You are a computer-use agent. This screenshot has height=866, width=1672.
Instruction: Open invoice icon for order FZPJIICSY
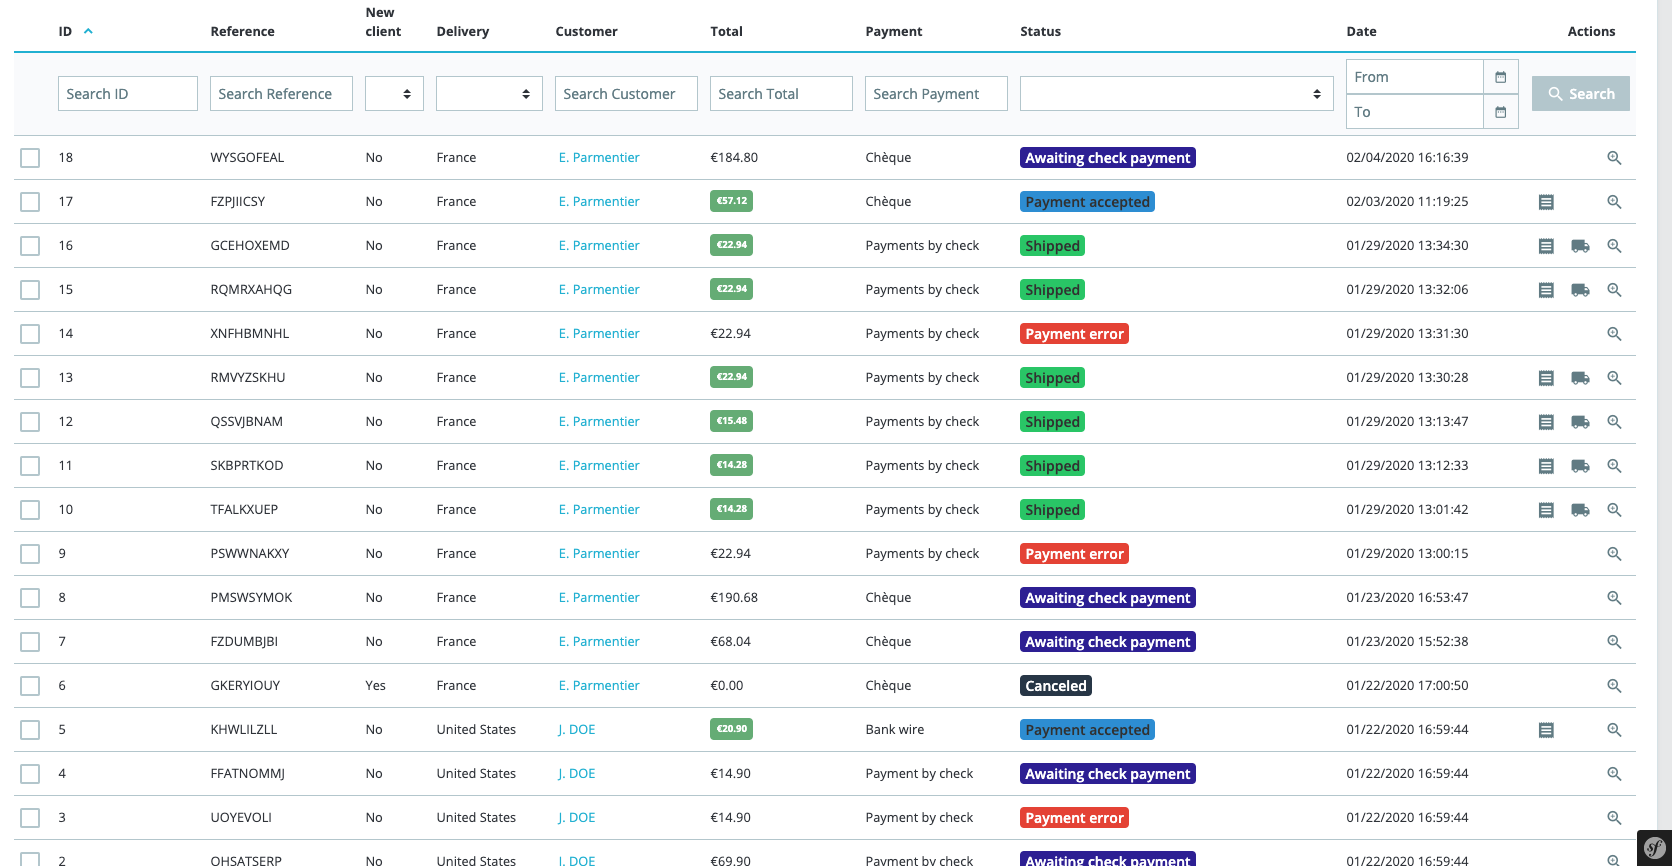(1546, 202)
